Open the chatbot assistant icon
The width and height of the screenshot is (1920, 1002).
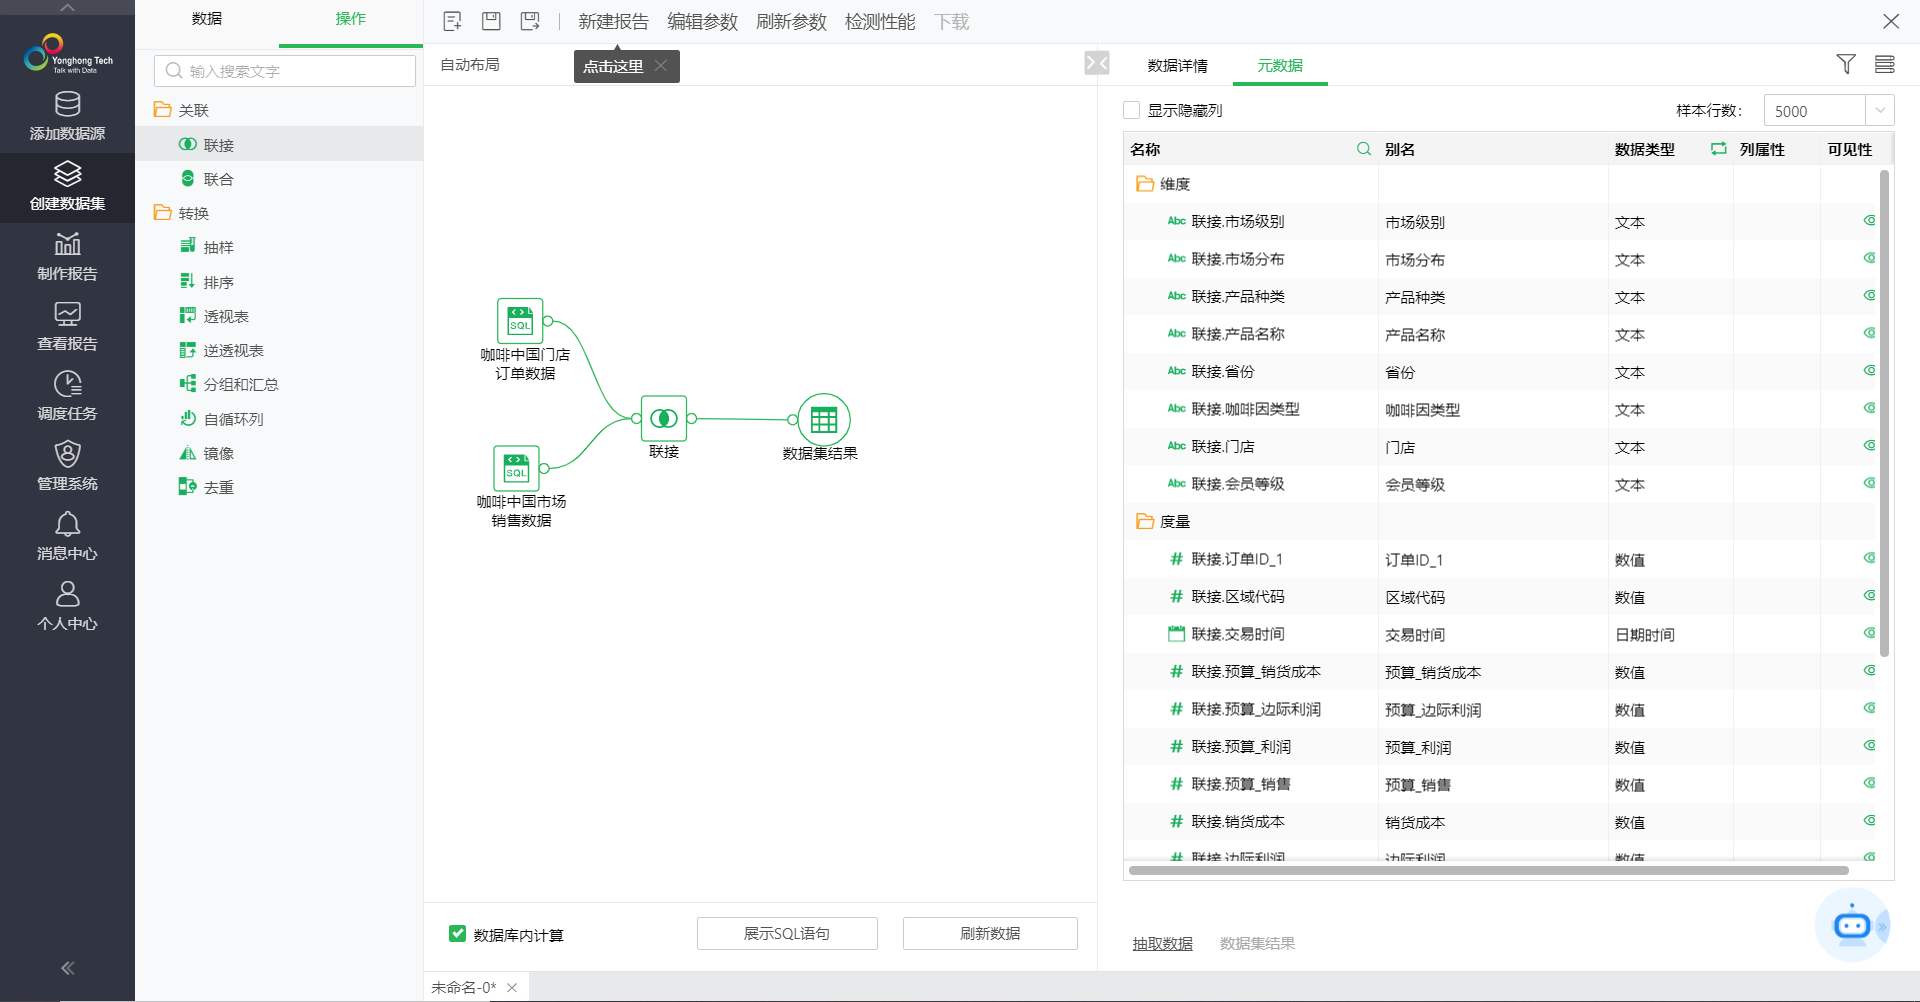pyautogui.click(x=1851, y=925)
